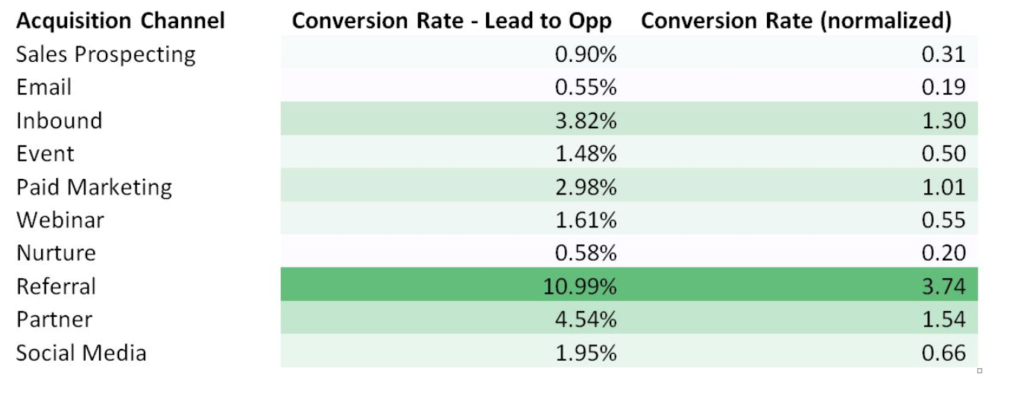This screenshot has width=1024, height=398.
Task: Click the 0.58% Nurture conversion cell
Action: pyautogui.click(x=449, y=254)
